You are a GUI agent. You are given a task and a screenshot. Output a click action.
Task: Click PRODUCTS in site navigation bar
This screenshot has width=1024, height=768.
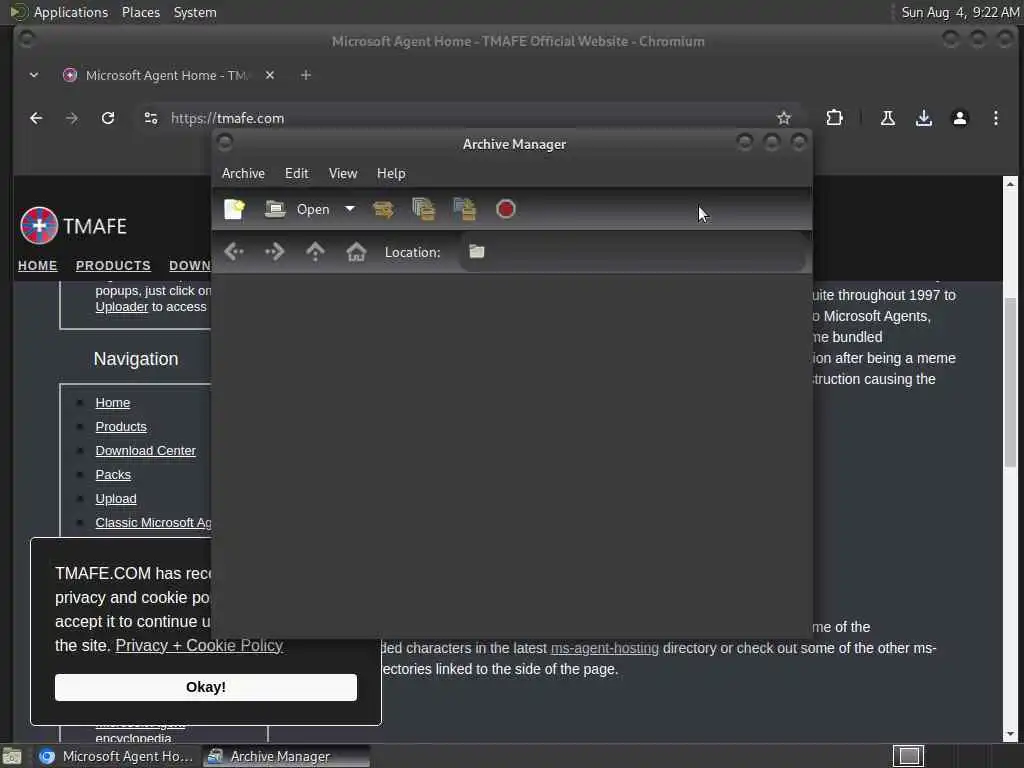click(113, 266)
